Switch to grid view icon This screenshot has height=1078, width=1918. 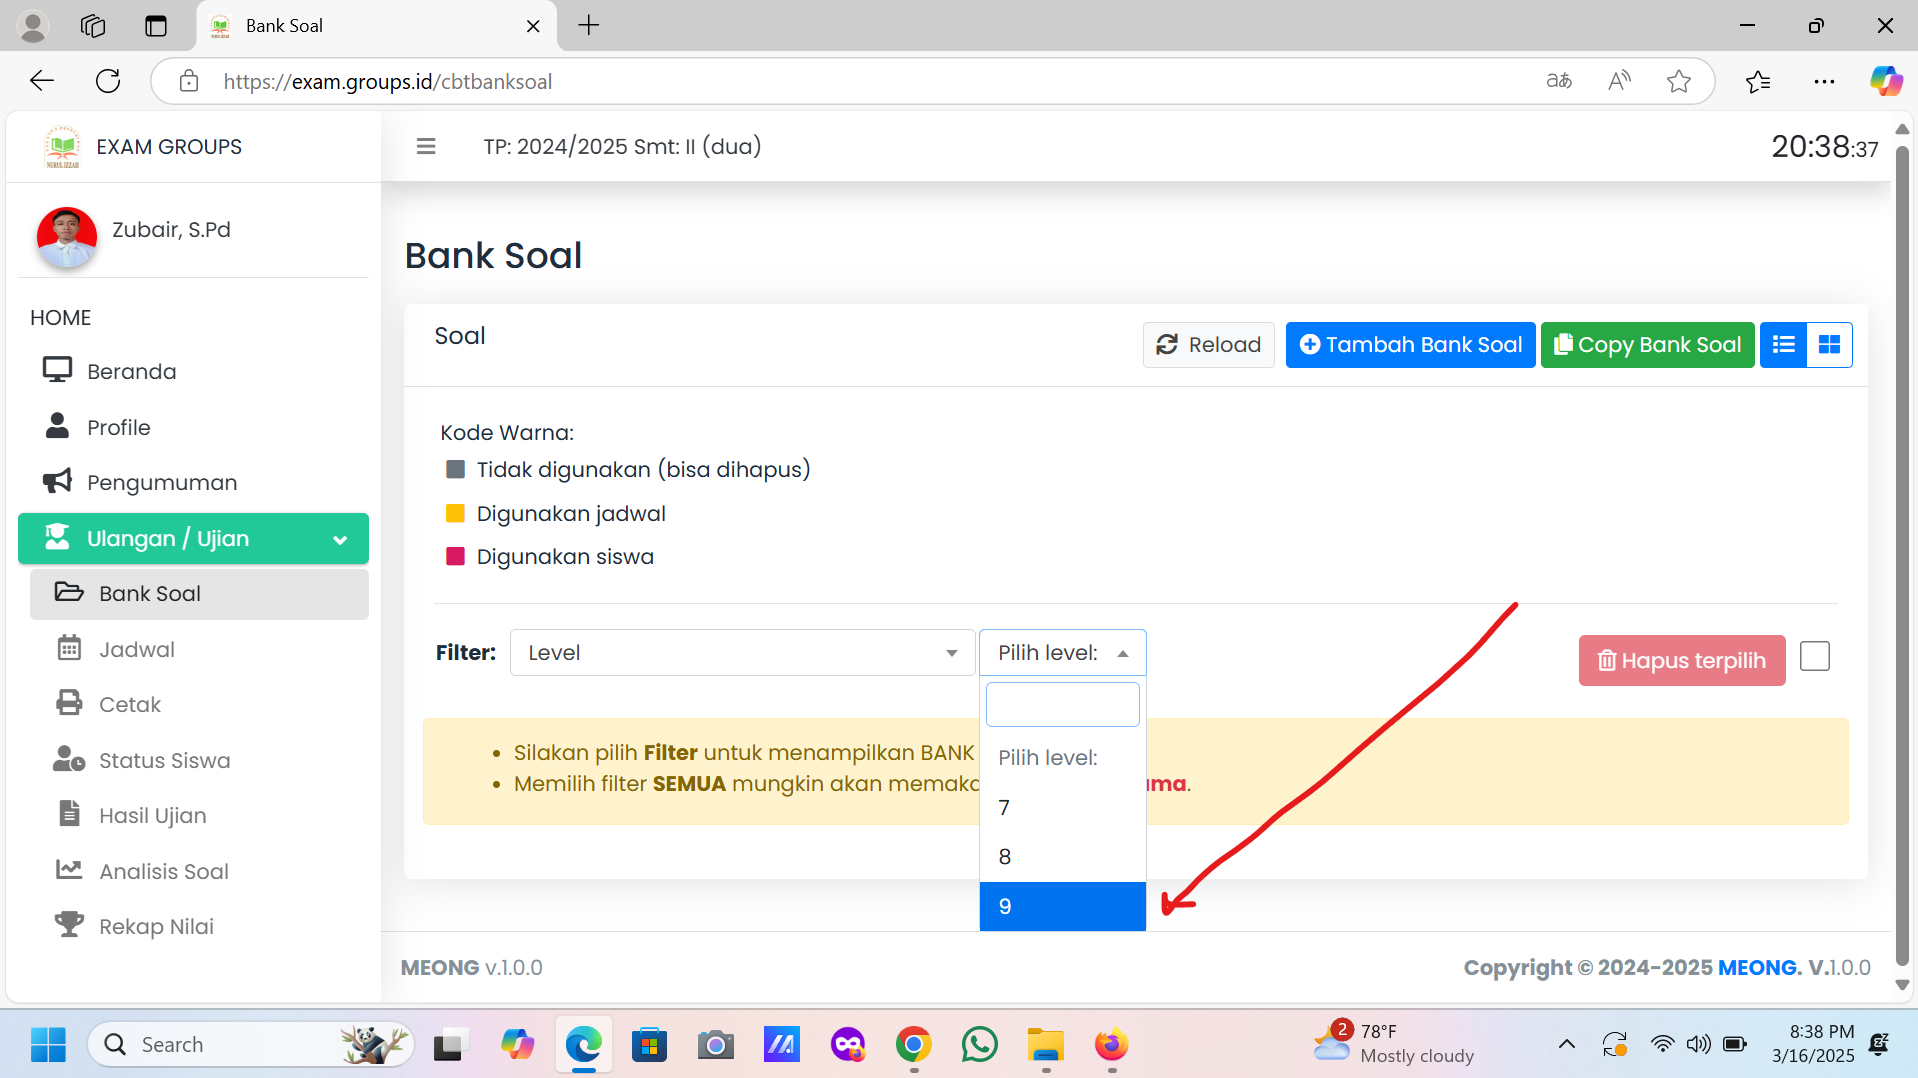[1829, 345]
